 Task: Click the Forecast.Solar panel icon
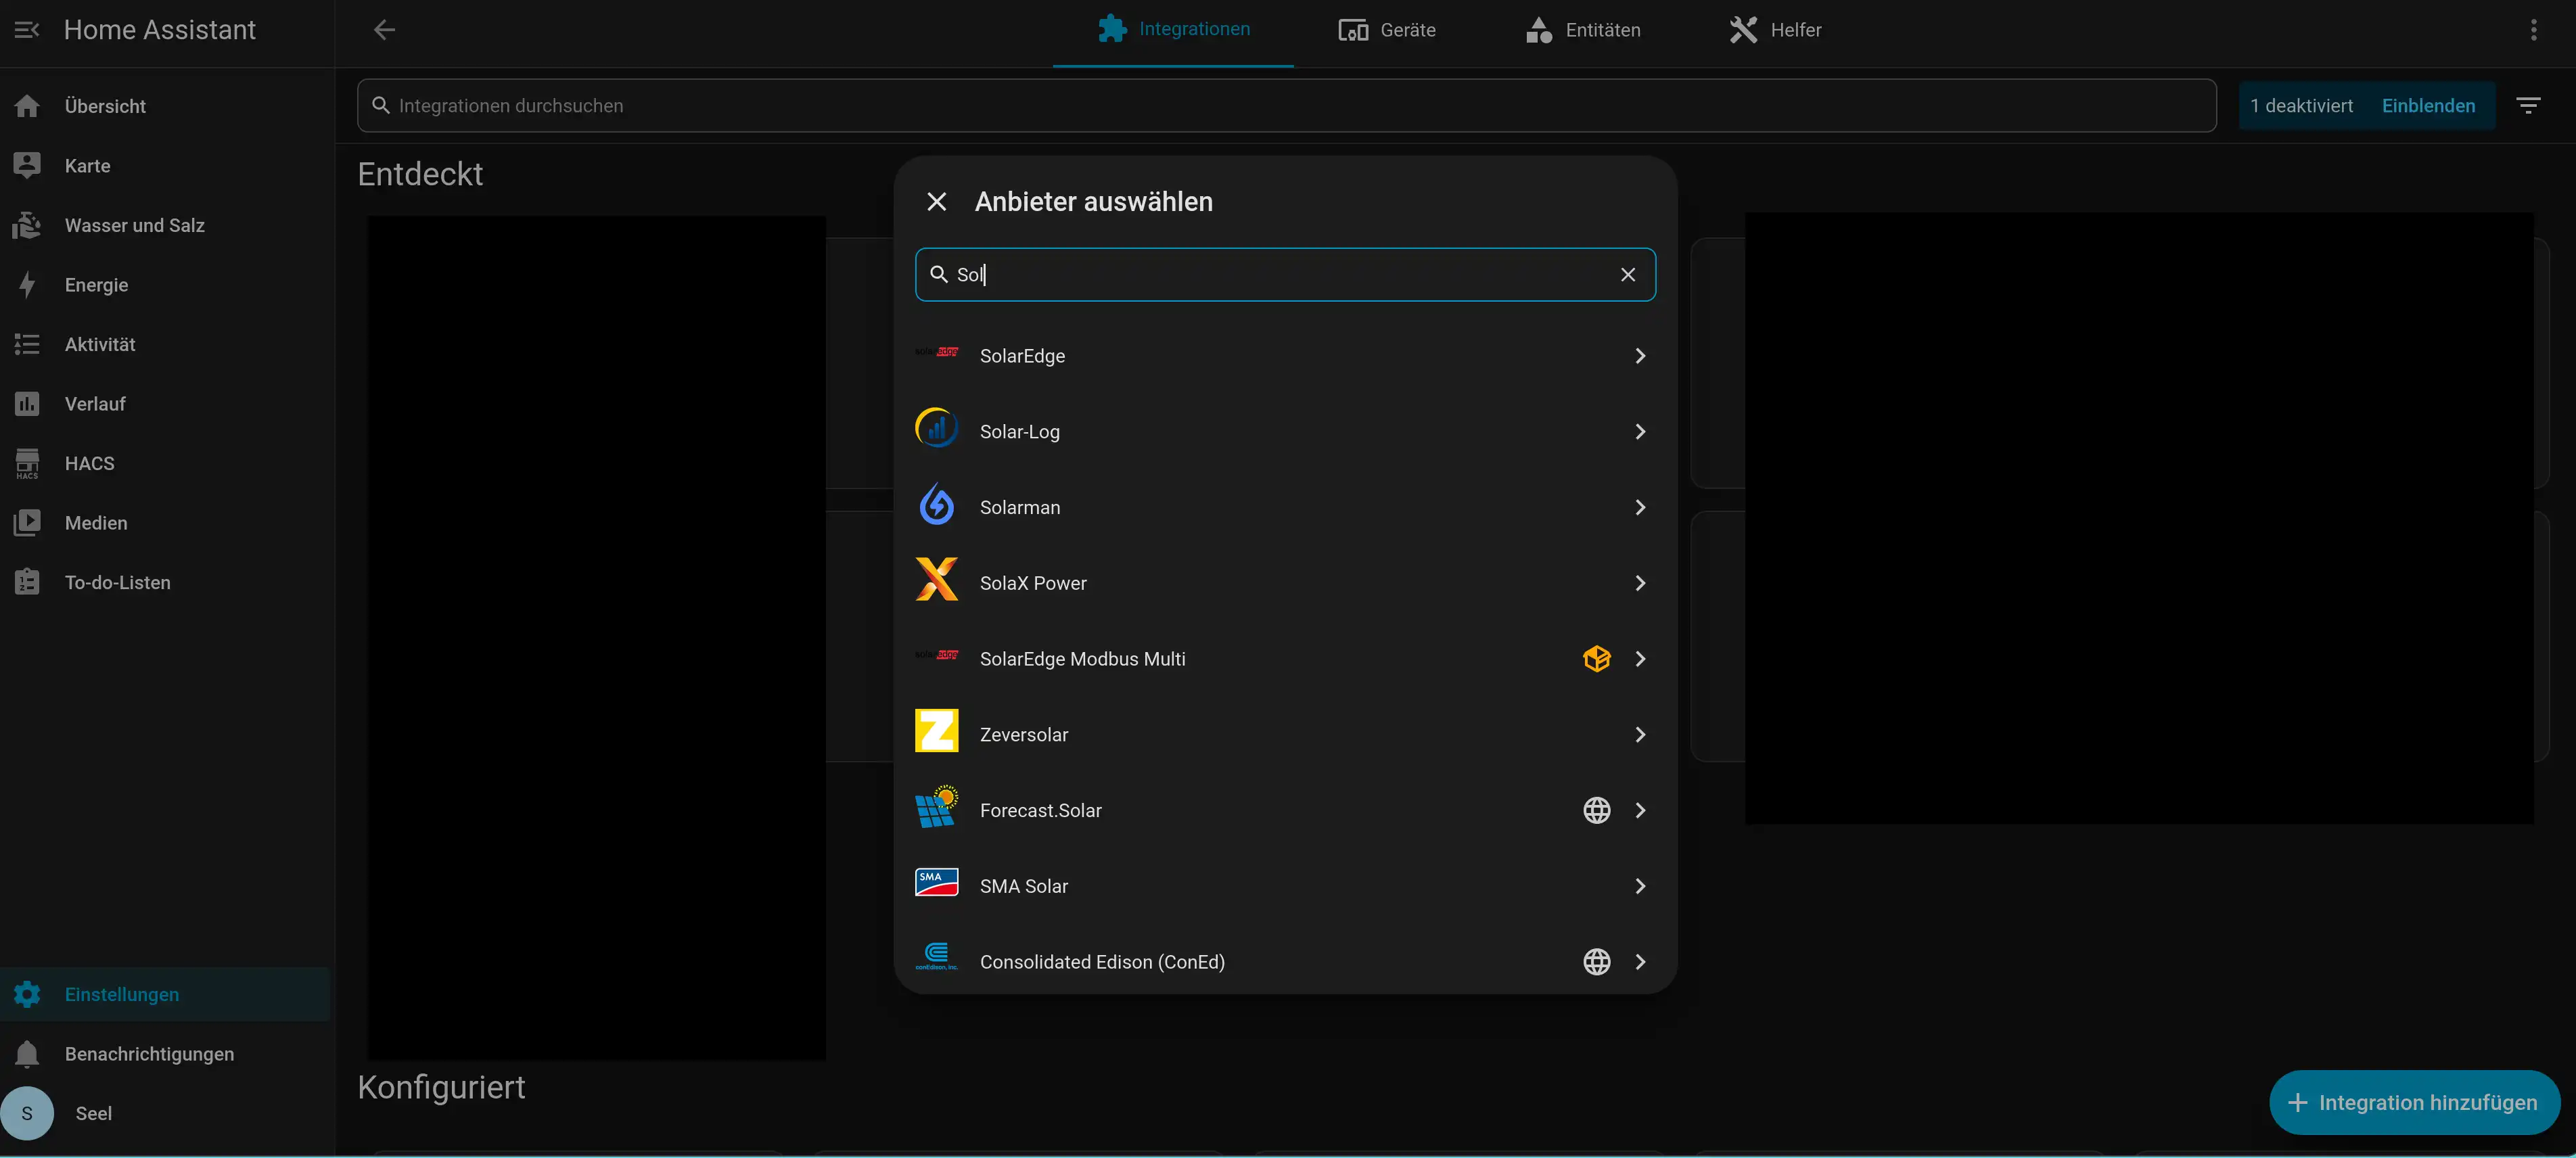pyautogui.click(x=936, y=808)
